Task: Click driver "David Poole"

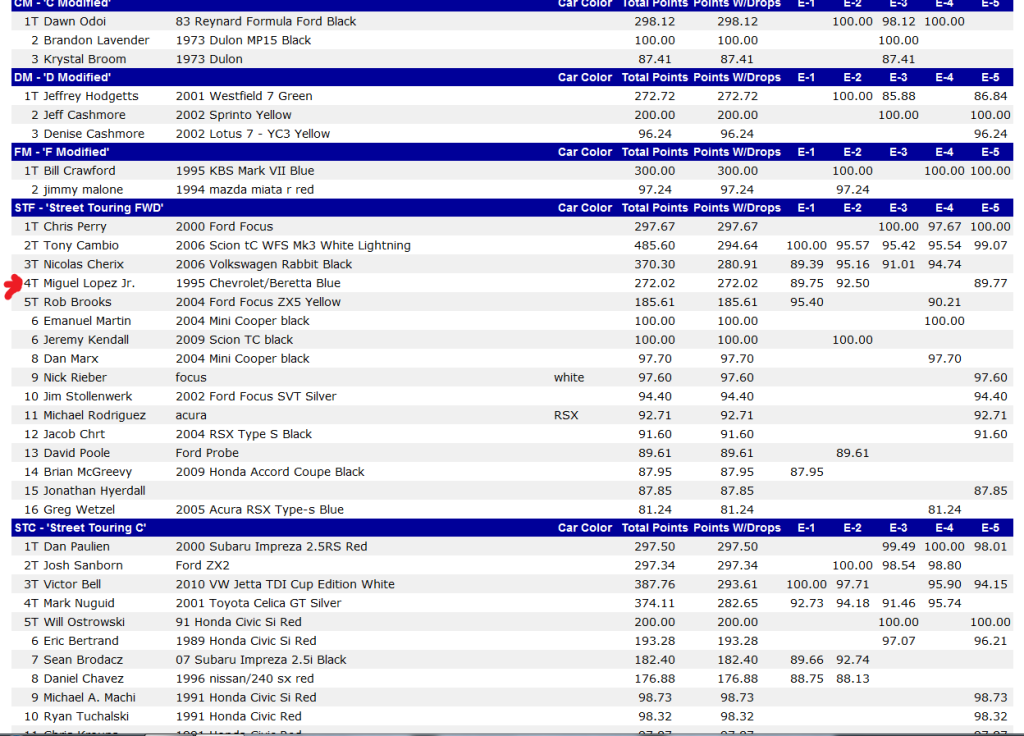Action: [x=76, y=455]
